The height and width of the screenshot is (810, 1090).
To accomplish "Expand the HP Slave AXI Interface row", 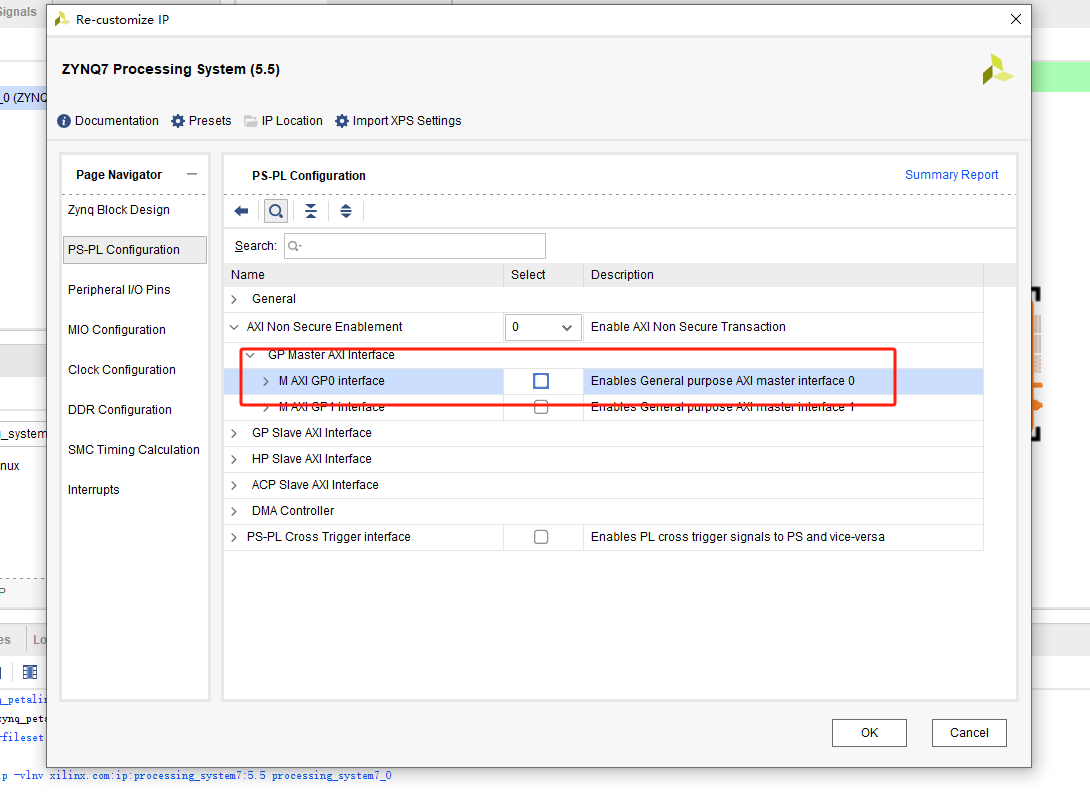I will click(x=234, y=460).
